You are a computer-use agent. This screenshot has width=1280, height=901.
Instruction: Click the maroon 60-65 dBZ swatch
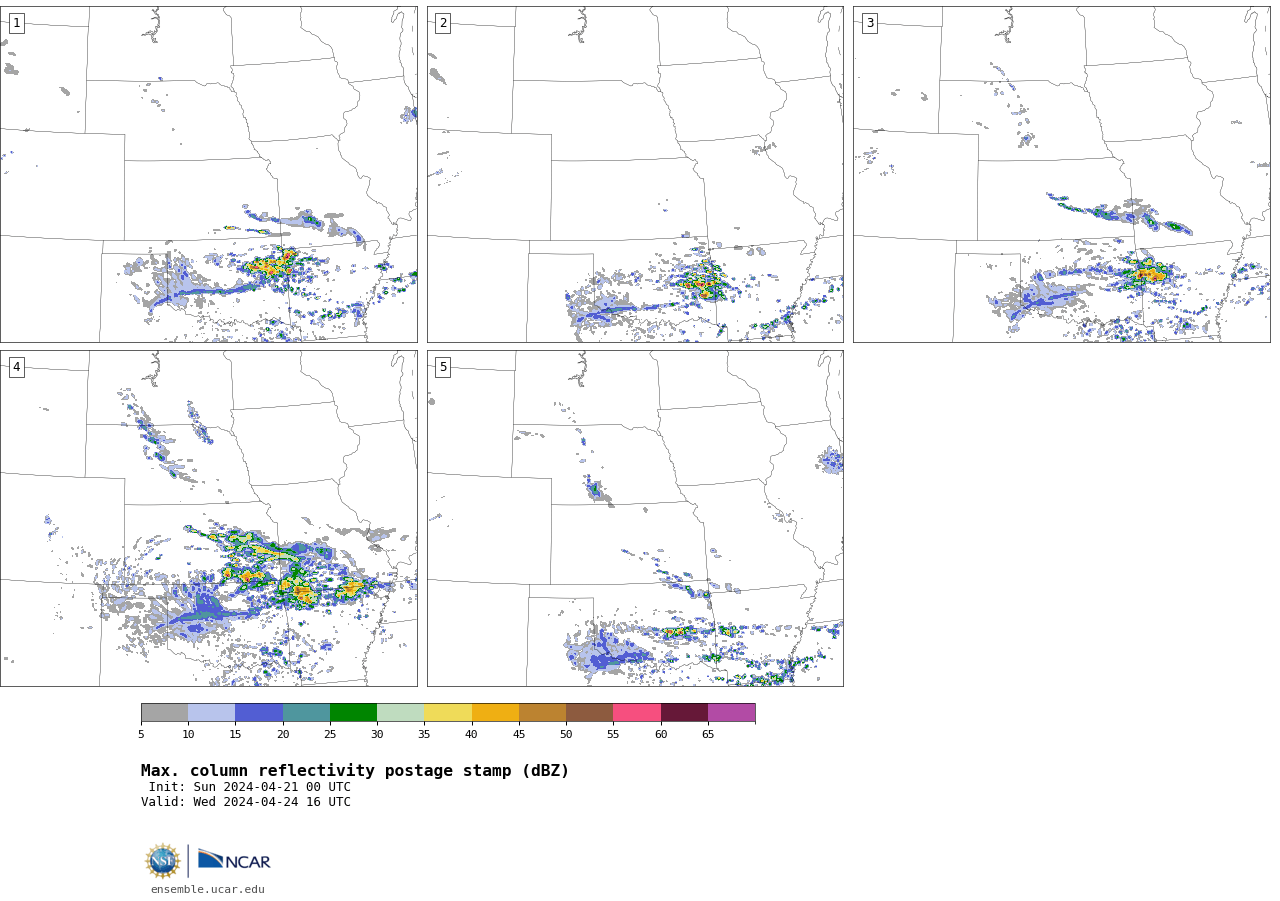(x=684, y=712)
